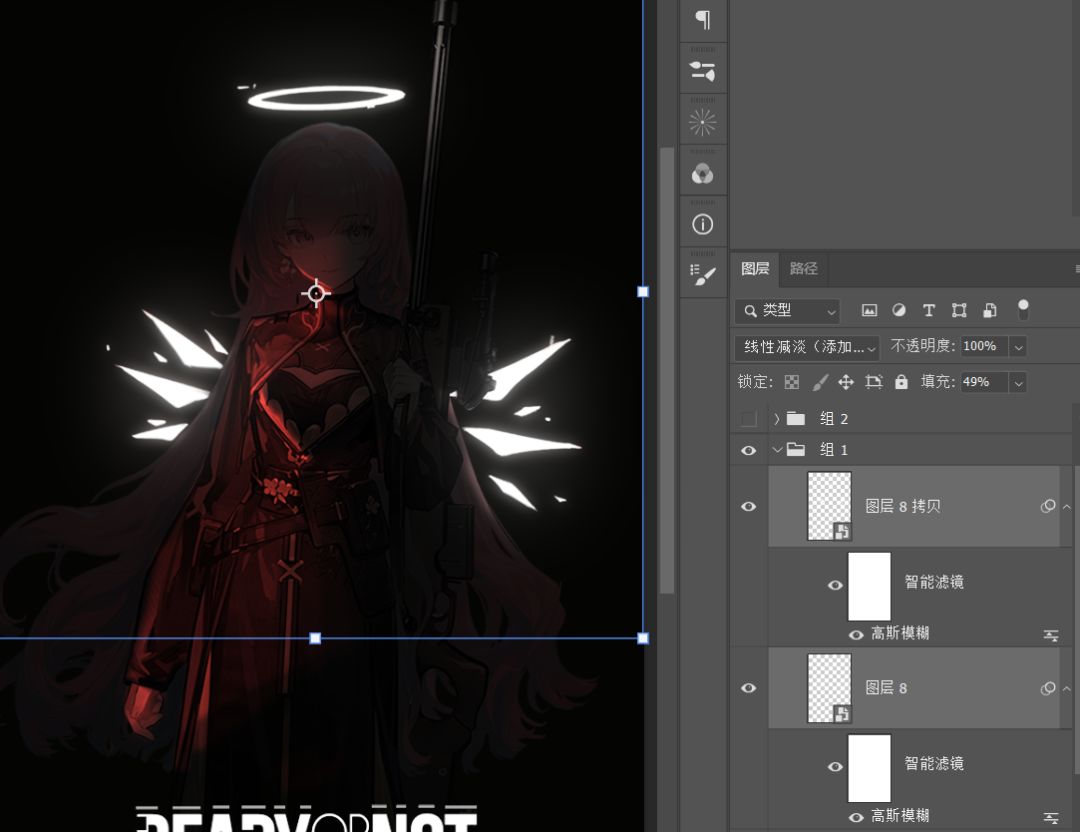
Task: Open the Paragraph panel icon
Action: click(x=703, y=20)
